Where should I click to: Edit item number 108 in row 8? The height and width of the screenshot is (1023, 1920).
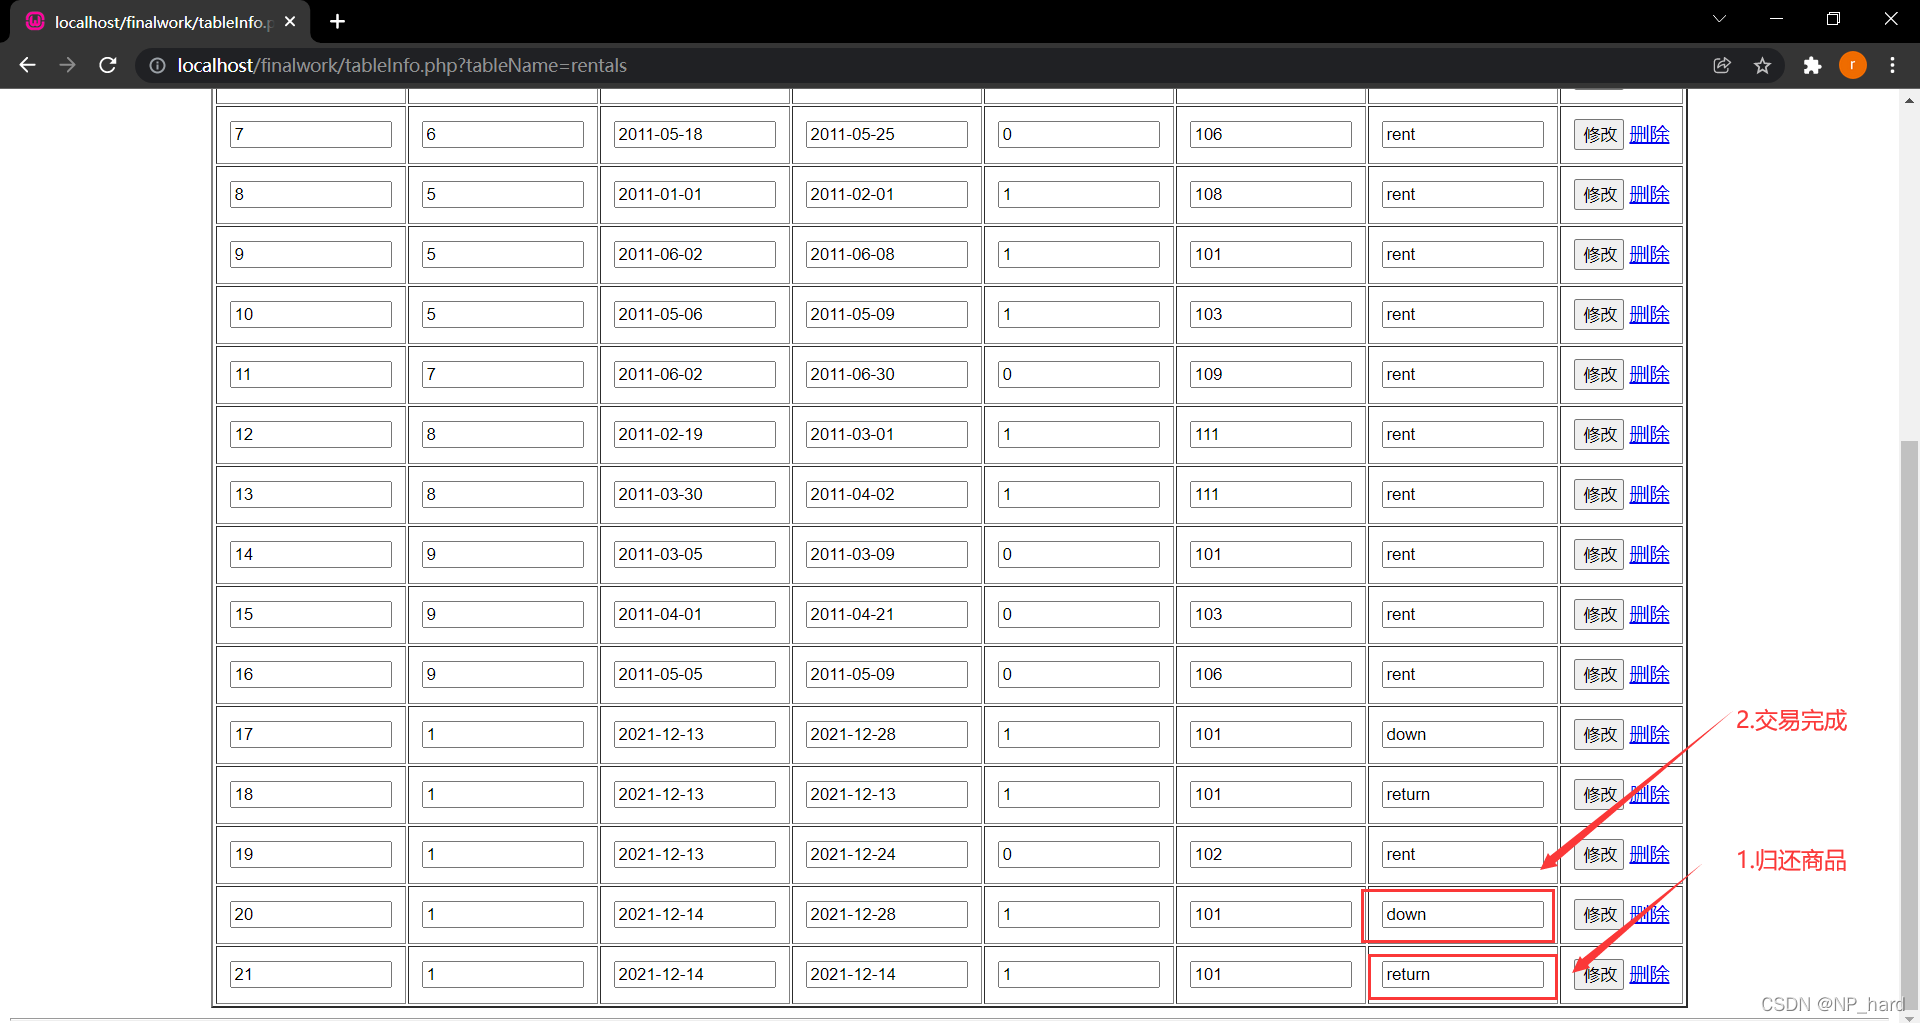(1270, 194)
